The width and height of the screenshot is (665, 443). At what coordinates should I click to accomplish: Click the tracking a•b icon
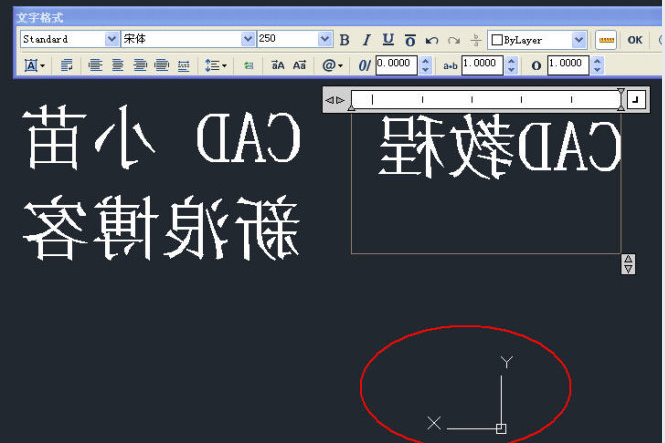pos(450,66)
